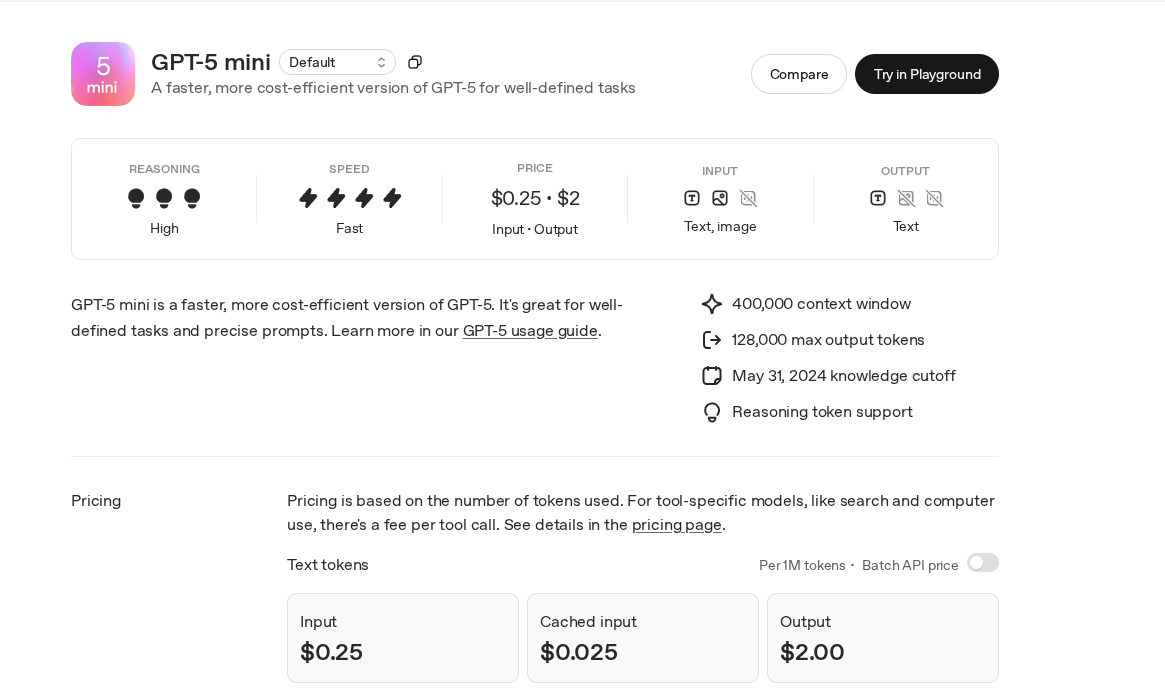This screenshot has height=691, width=1165.
Task: Click the unsupported image output icon
Action: tap(906, 198)
